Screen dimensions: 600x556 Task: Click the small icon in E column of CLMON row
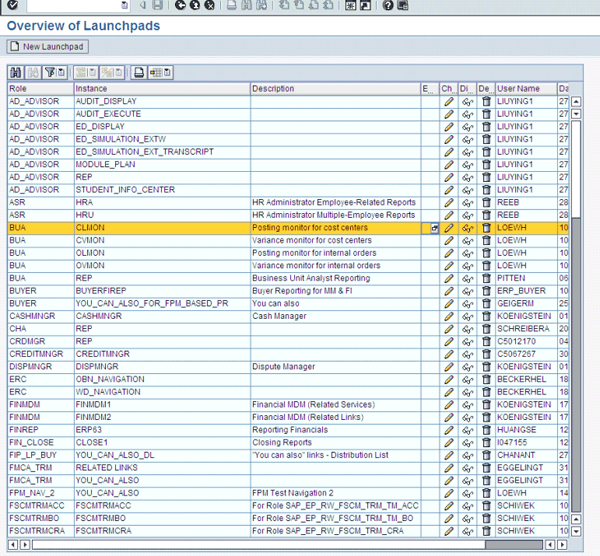click(x=433, y=228)
